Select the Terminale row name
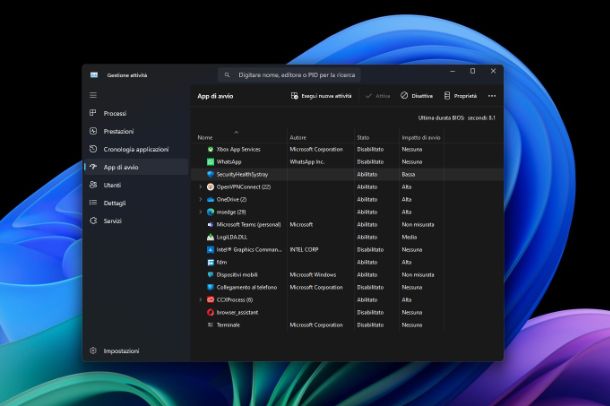The image size is (610, 406). coord(228,325)
